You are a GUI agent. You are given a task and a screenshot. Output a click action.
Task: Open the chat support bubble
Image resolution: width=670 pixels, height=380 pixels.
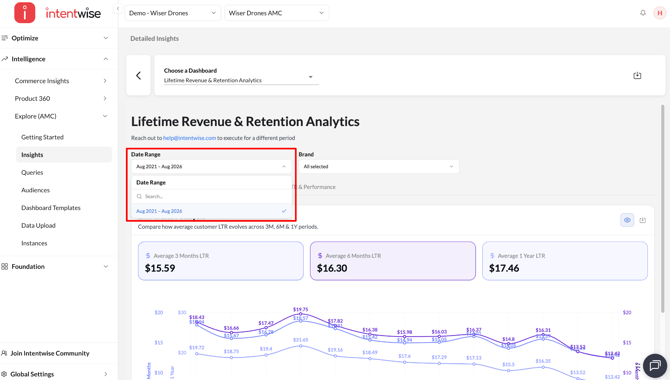pyautogui.click(x=655, y=365)
